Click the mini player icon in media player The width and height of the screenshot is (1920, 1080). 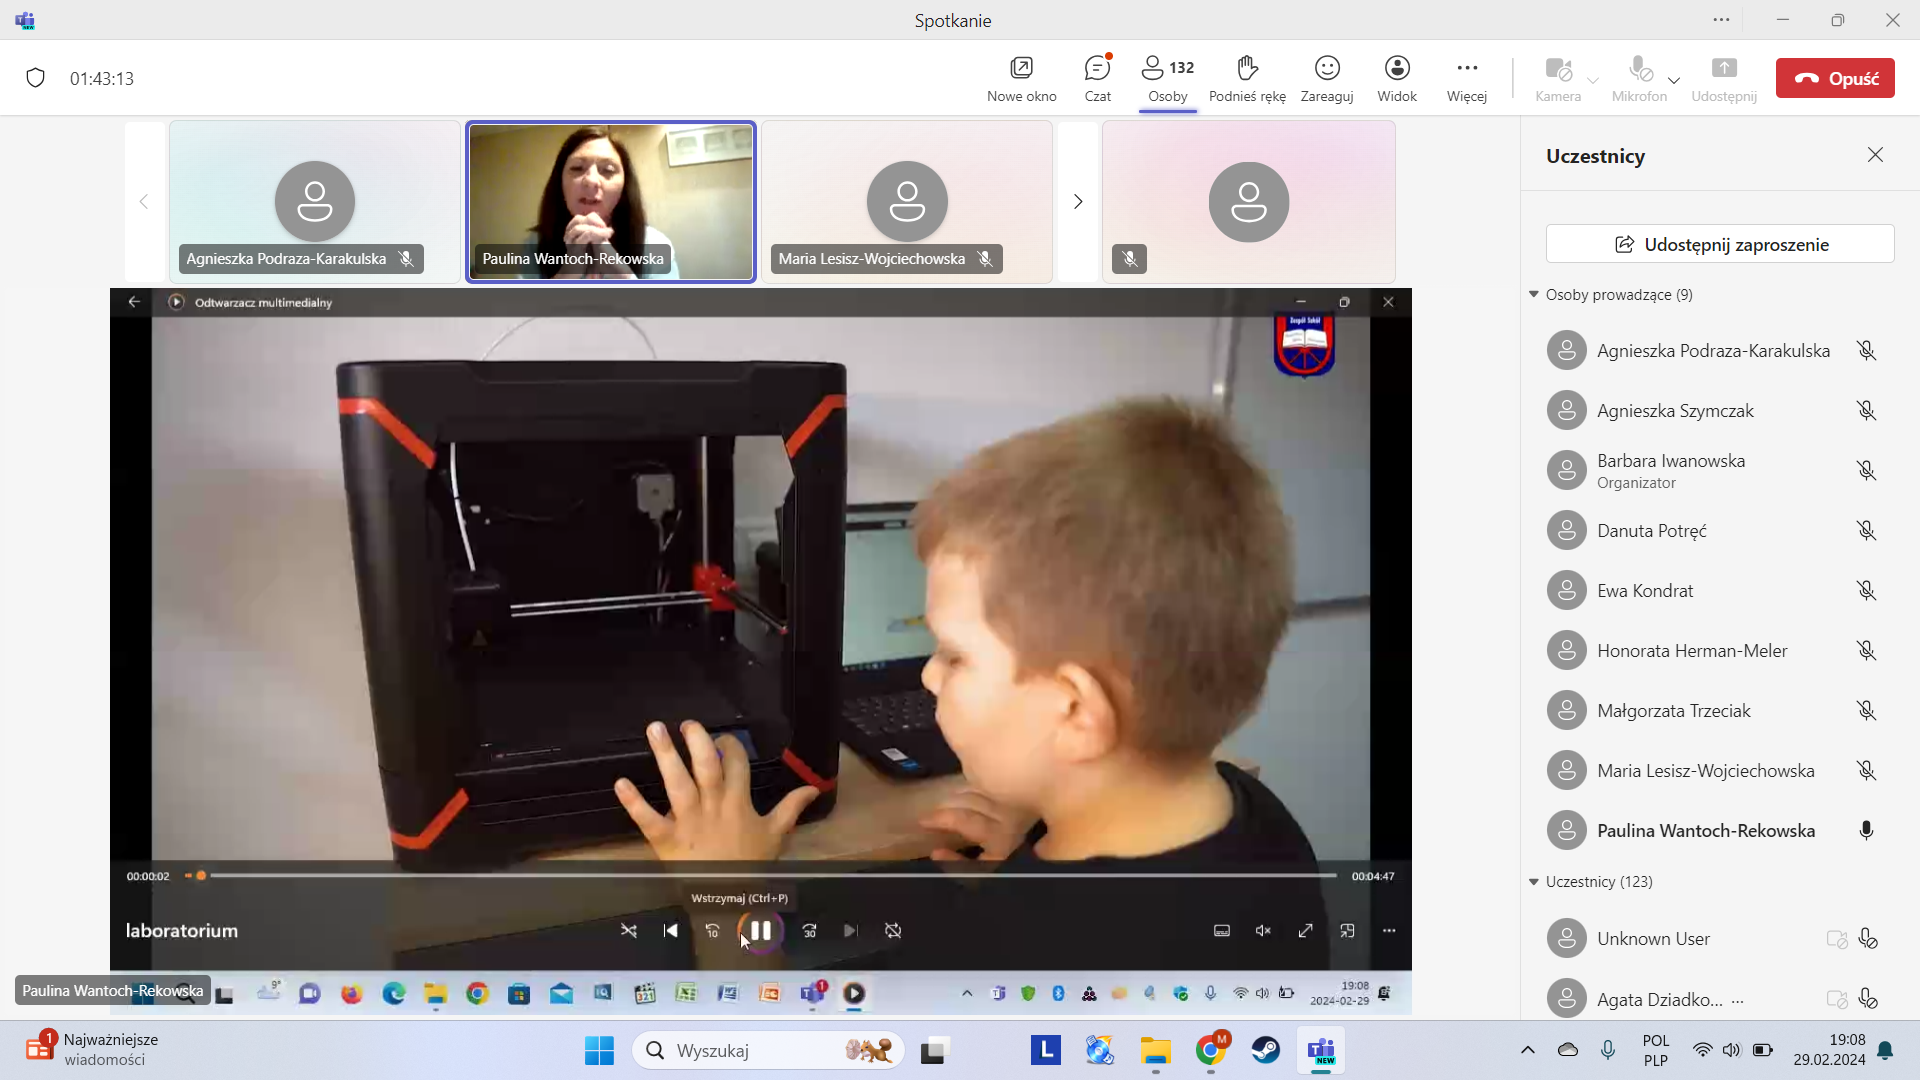[x=1347, y=930]
